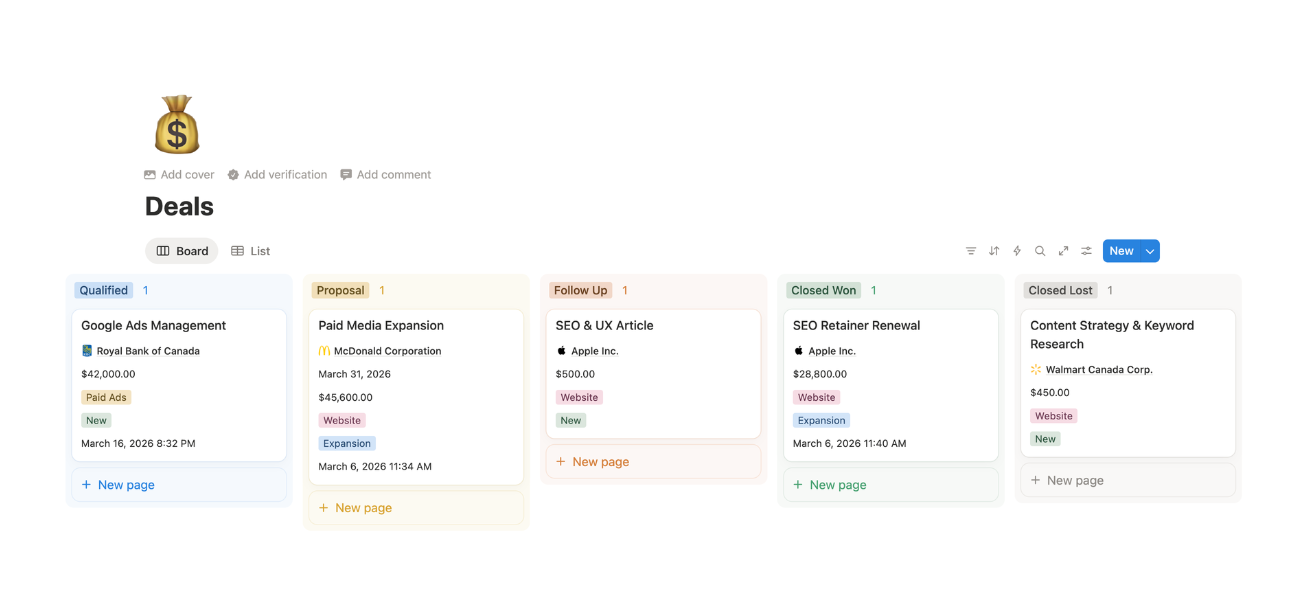The width and height of the screenshot is (1300, 600).
Task: Click the March 31, 2026 date
Action: pyautogui.click(x=354, y=374)
